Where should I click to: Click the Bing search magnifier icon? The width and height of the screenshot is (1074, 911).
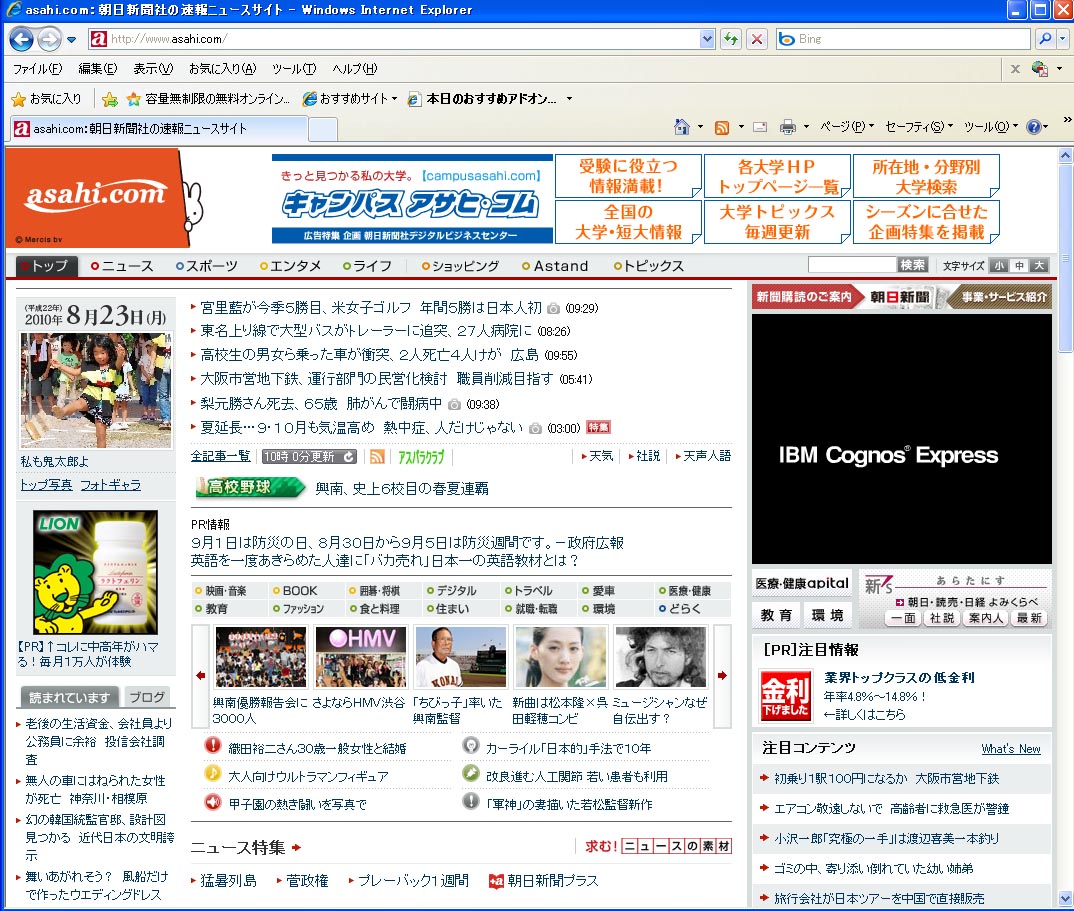point(1045,39)
